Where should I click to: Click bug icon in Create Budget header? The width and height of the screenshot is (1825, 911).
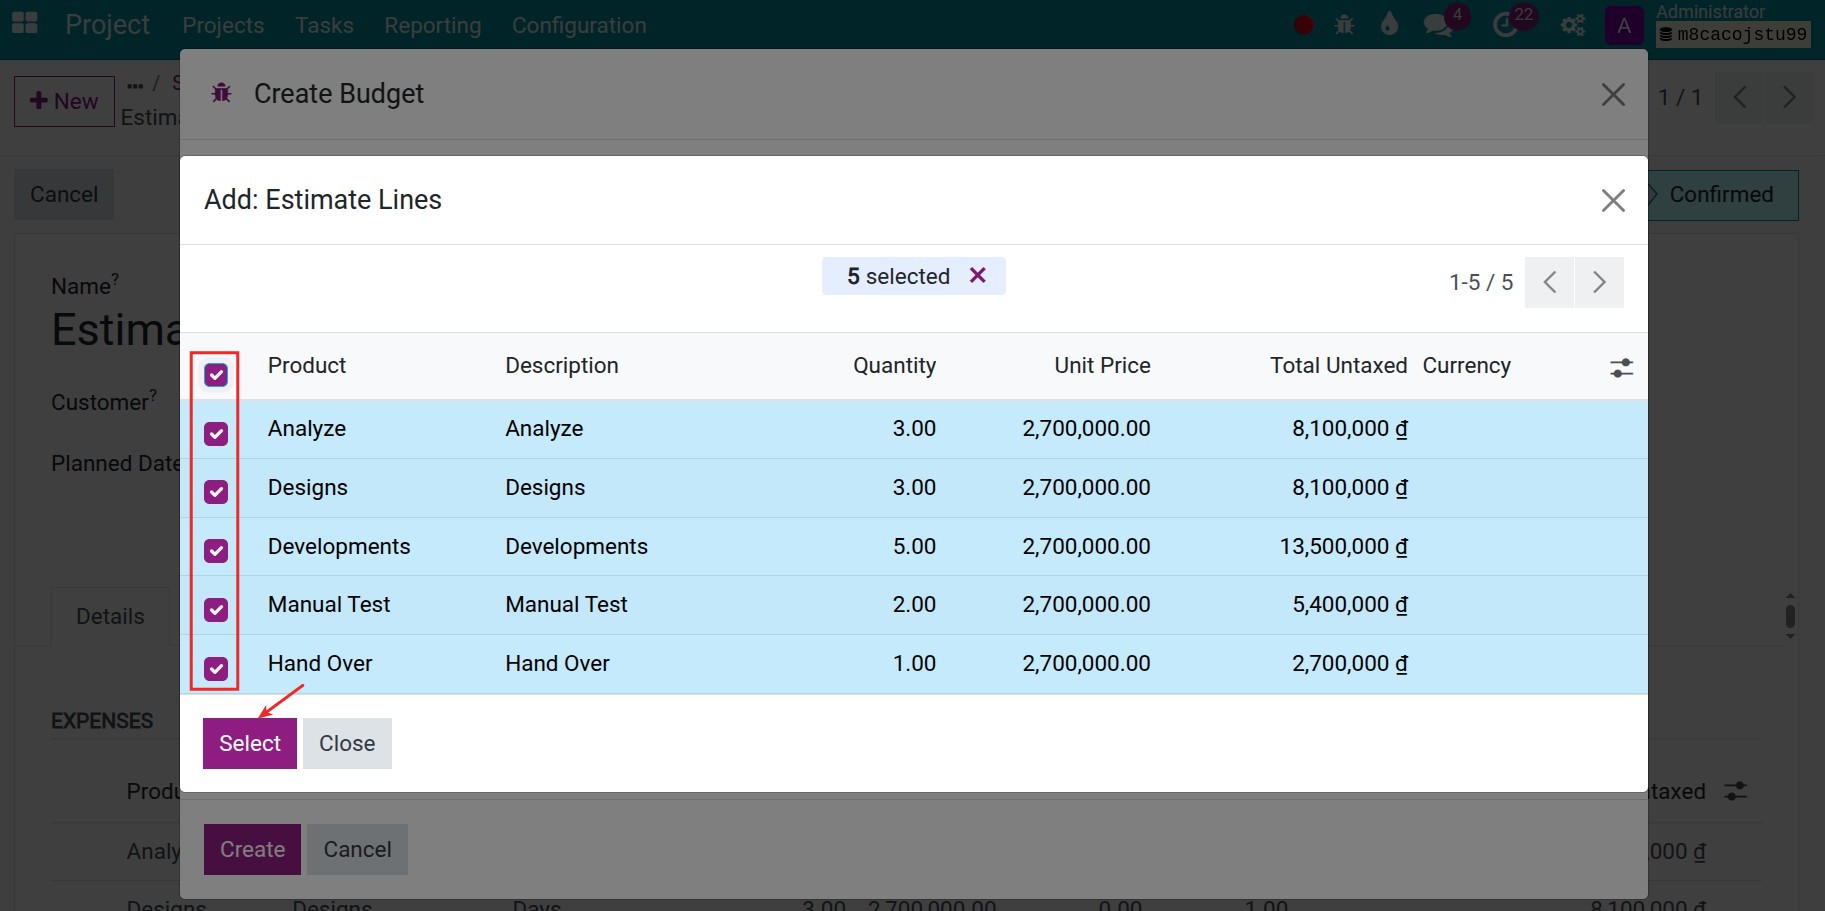[221, 93]
